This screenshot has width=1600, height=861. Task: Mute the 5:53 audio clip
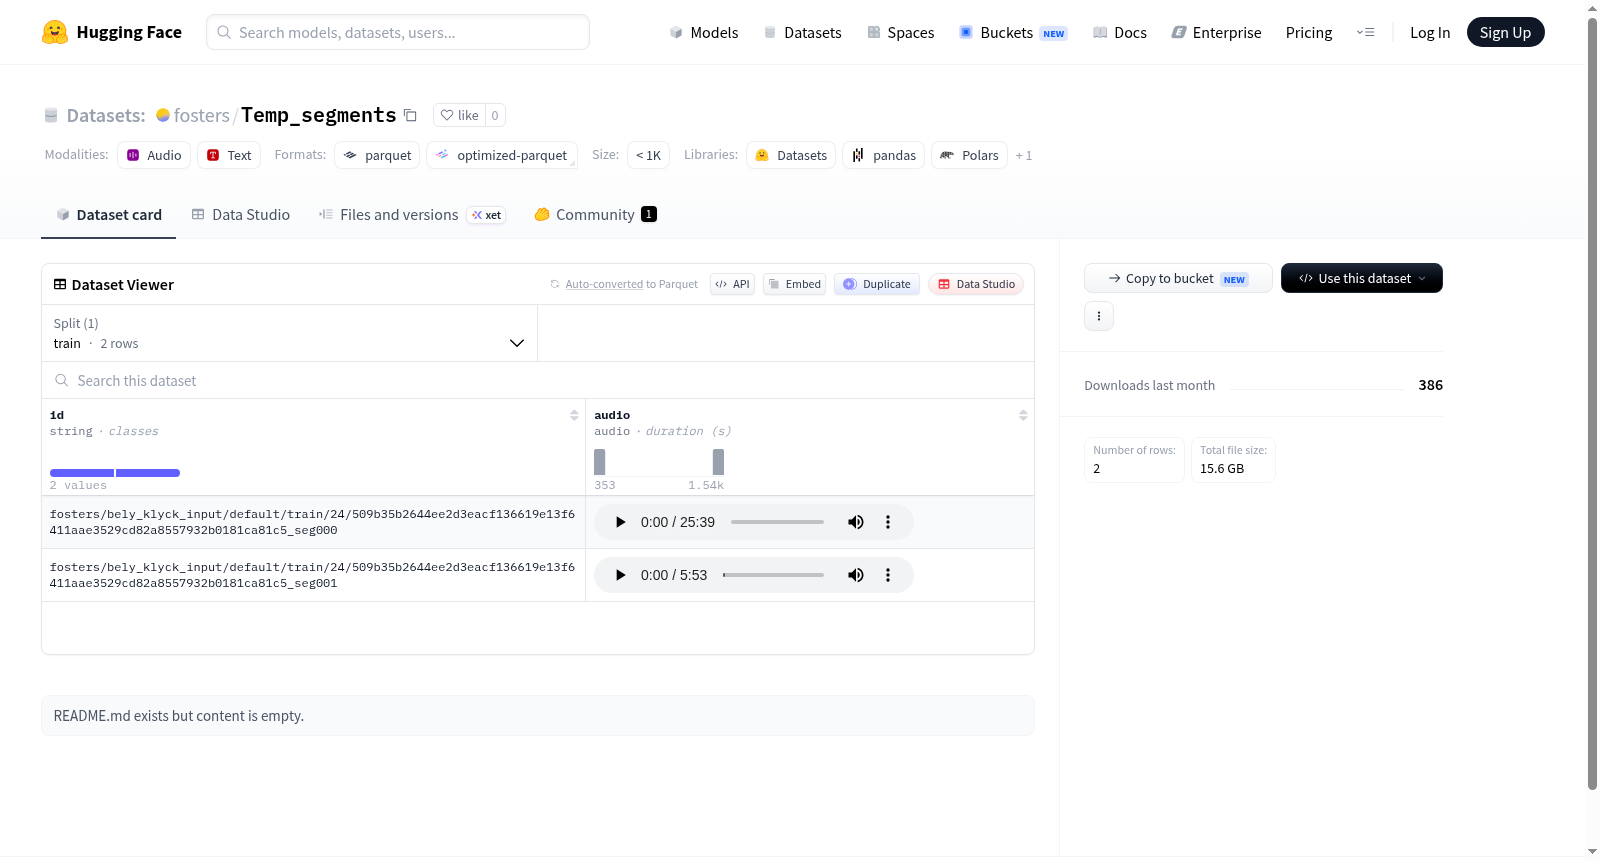pos(856,575)
